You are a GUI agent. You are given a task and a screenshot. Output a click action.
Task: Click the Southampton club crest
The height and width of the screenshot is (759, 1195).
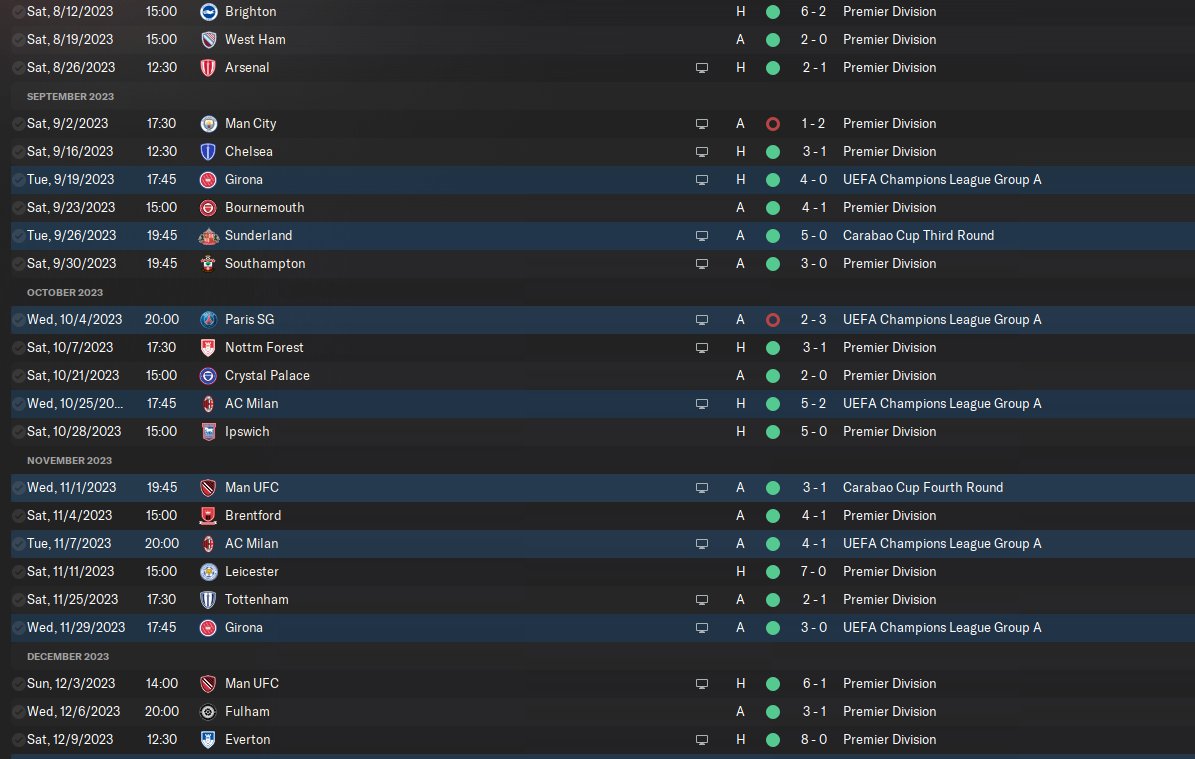209,264
